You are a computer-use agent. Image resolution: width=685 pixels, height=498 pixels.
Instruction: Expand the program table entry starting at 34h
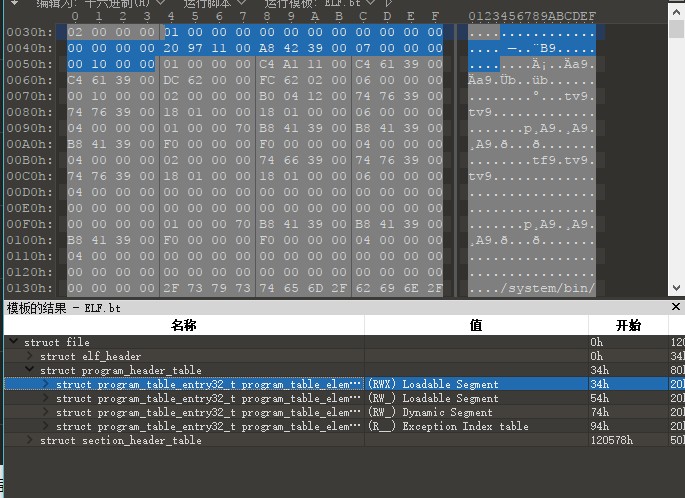(46, 384)
